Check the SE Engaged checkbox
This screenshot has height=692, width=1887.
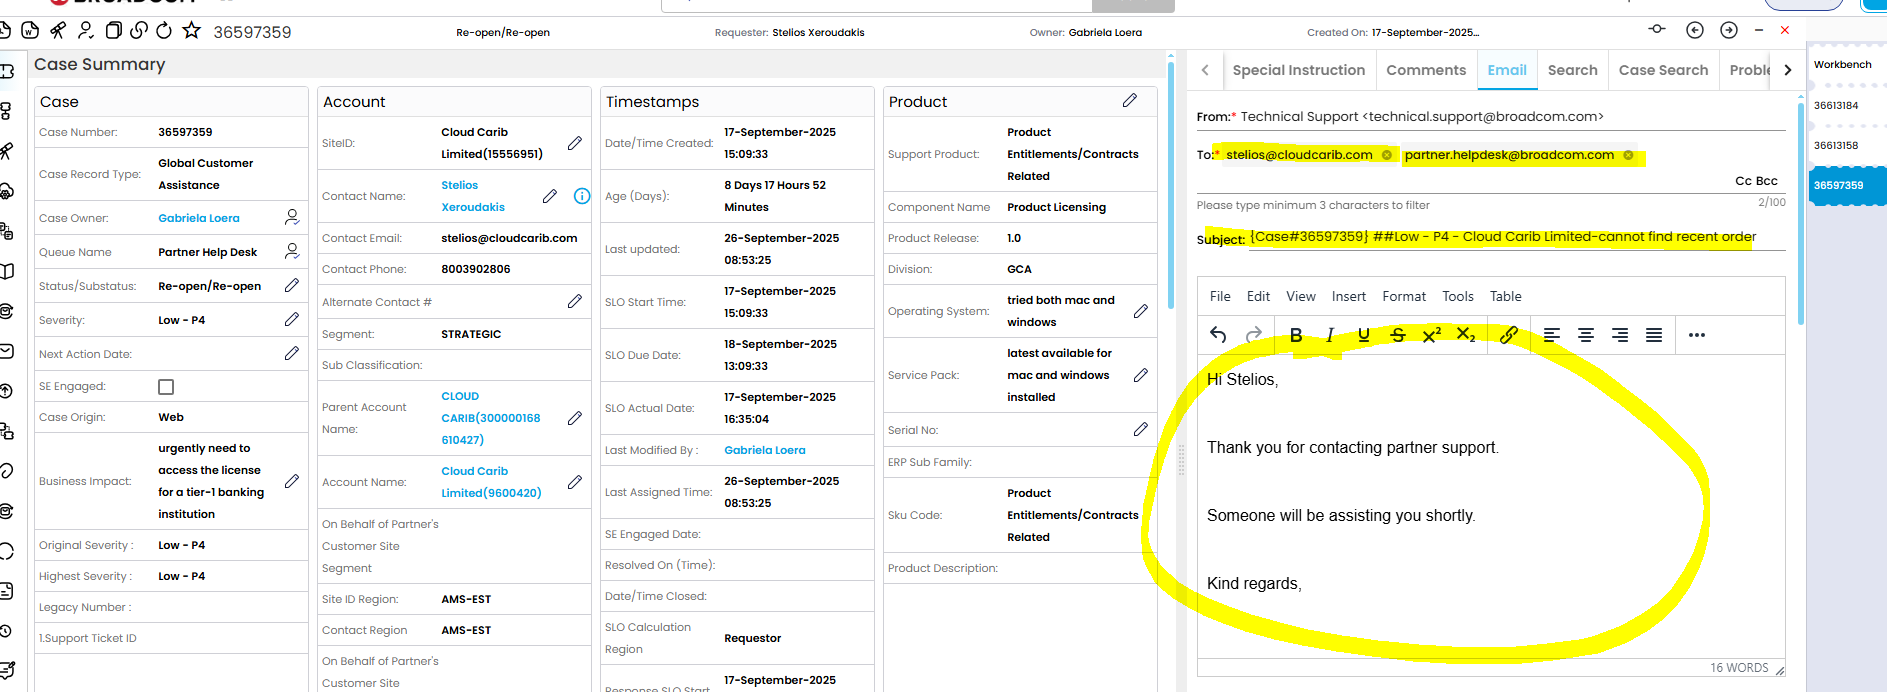click(x=166, y=387)
